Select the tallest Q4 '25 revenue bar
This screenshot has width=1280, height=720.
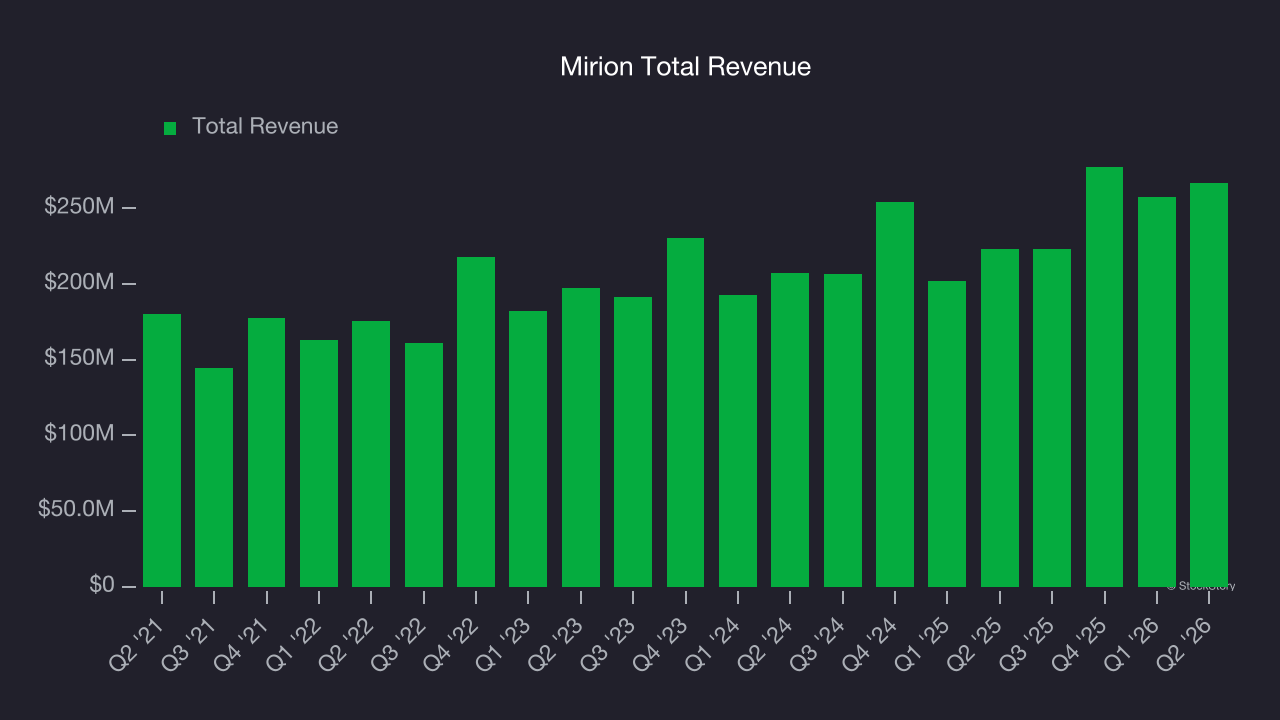pos(1104,377)
